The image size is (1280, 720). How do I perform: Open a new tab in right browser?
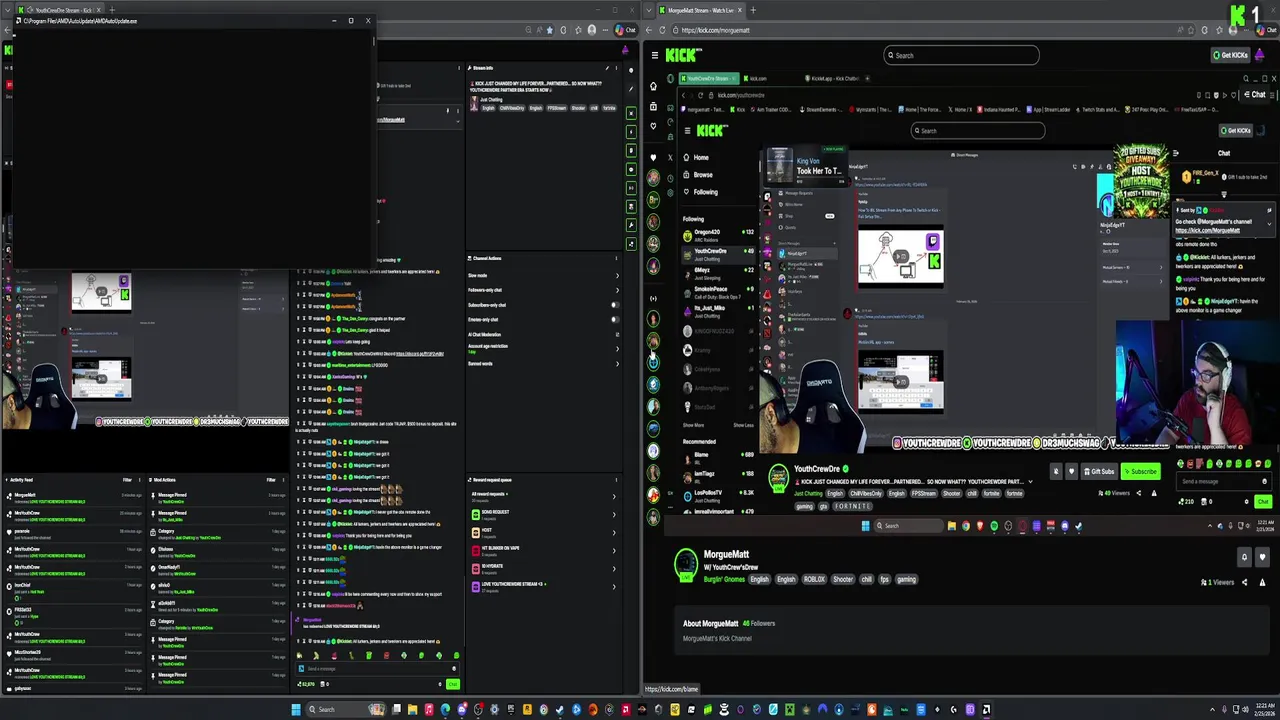pyautogui.click(x=753, y=10)
